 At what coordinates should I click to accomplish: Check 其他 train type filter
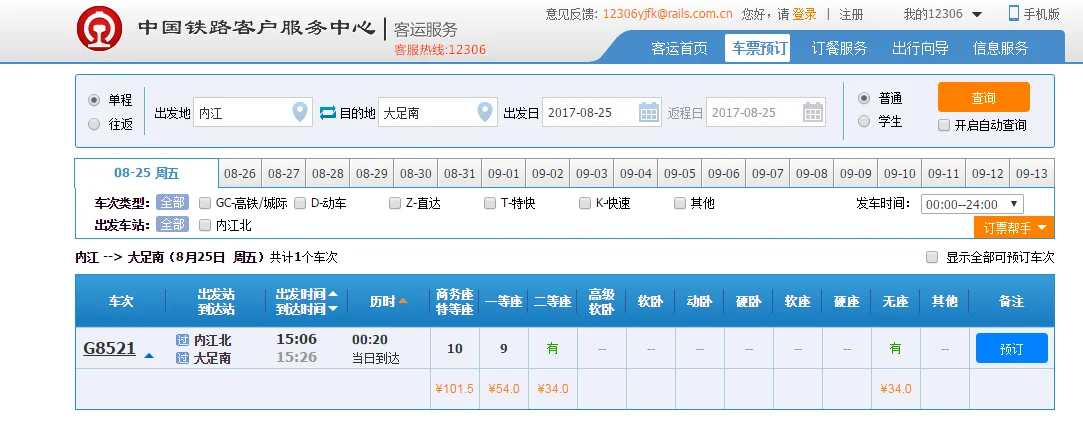(x=680, y=203)
